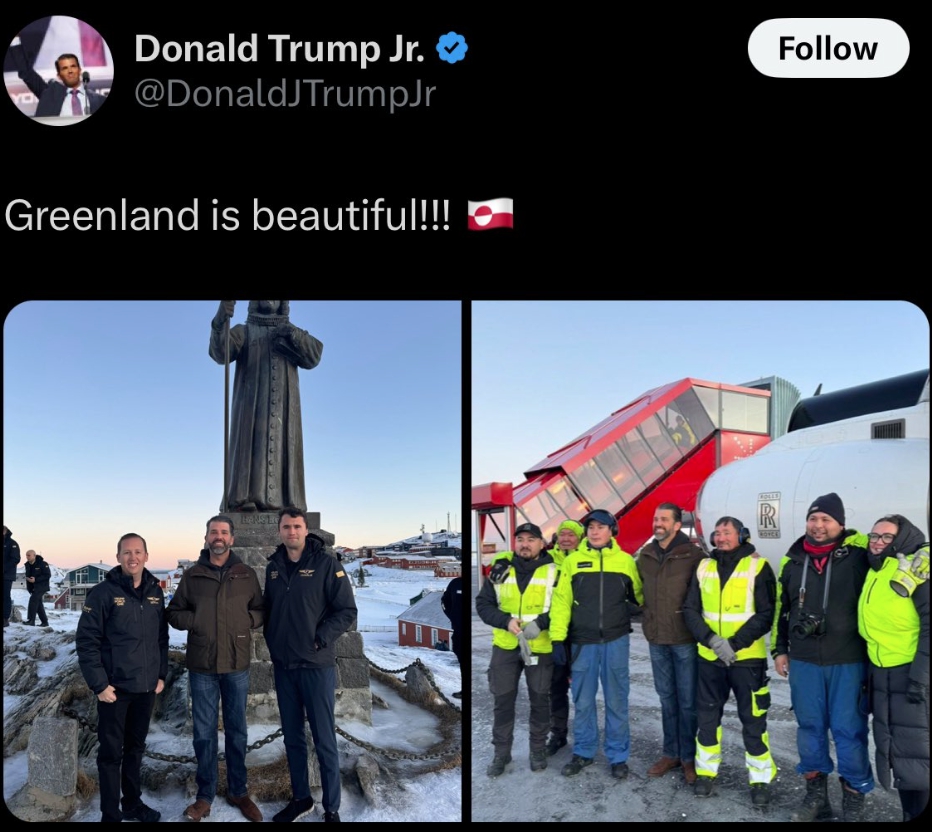Click the Greenland flag emoji
The image size is (932, 832).
tap(490, 215)
